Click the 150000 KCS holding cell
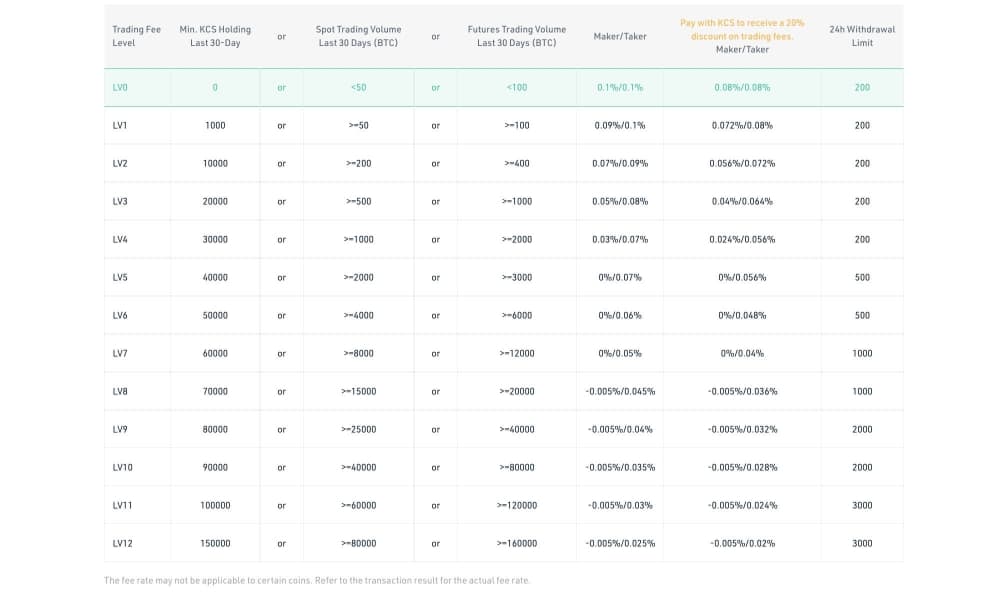1000x600 pixels. click(x=215, y=543)
